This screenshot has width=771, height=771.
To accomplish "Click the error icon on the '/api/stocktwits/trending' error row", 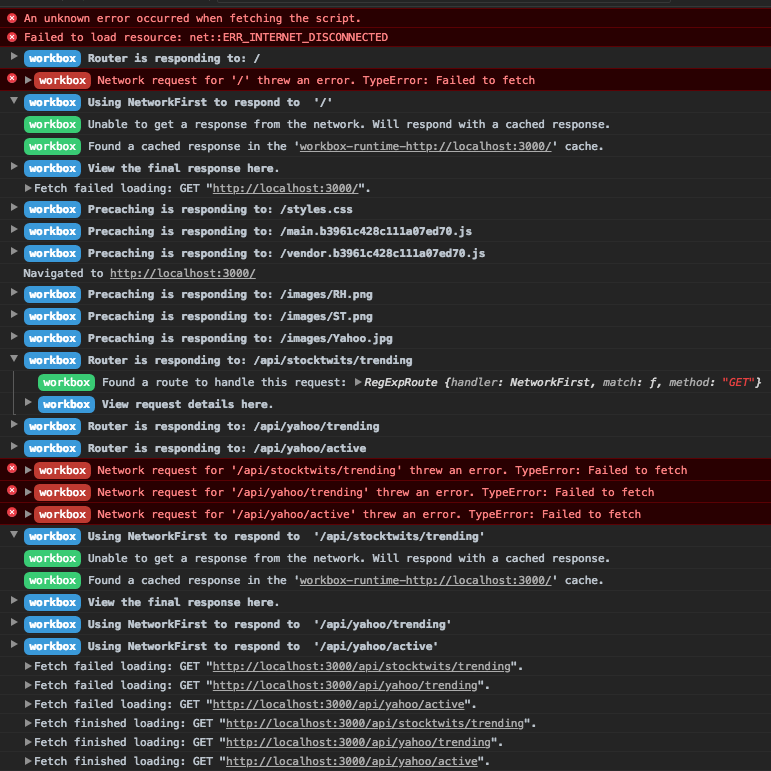I will pyautogui.click(x=12, y=469).
